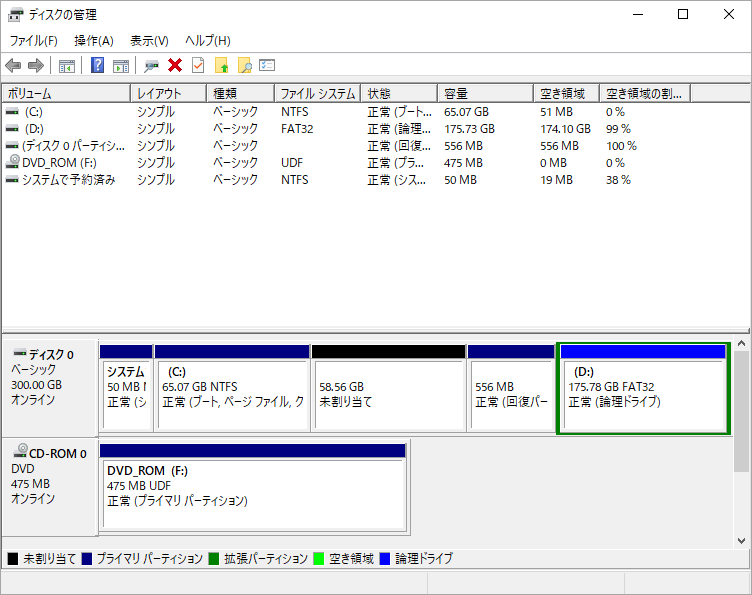
Task: Click the disk pane scroll up arrow
Action: coord(741,343)
